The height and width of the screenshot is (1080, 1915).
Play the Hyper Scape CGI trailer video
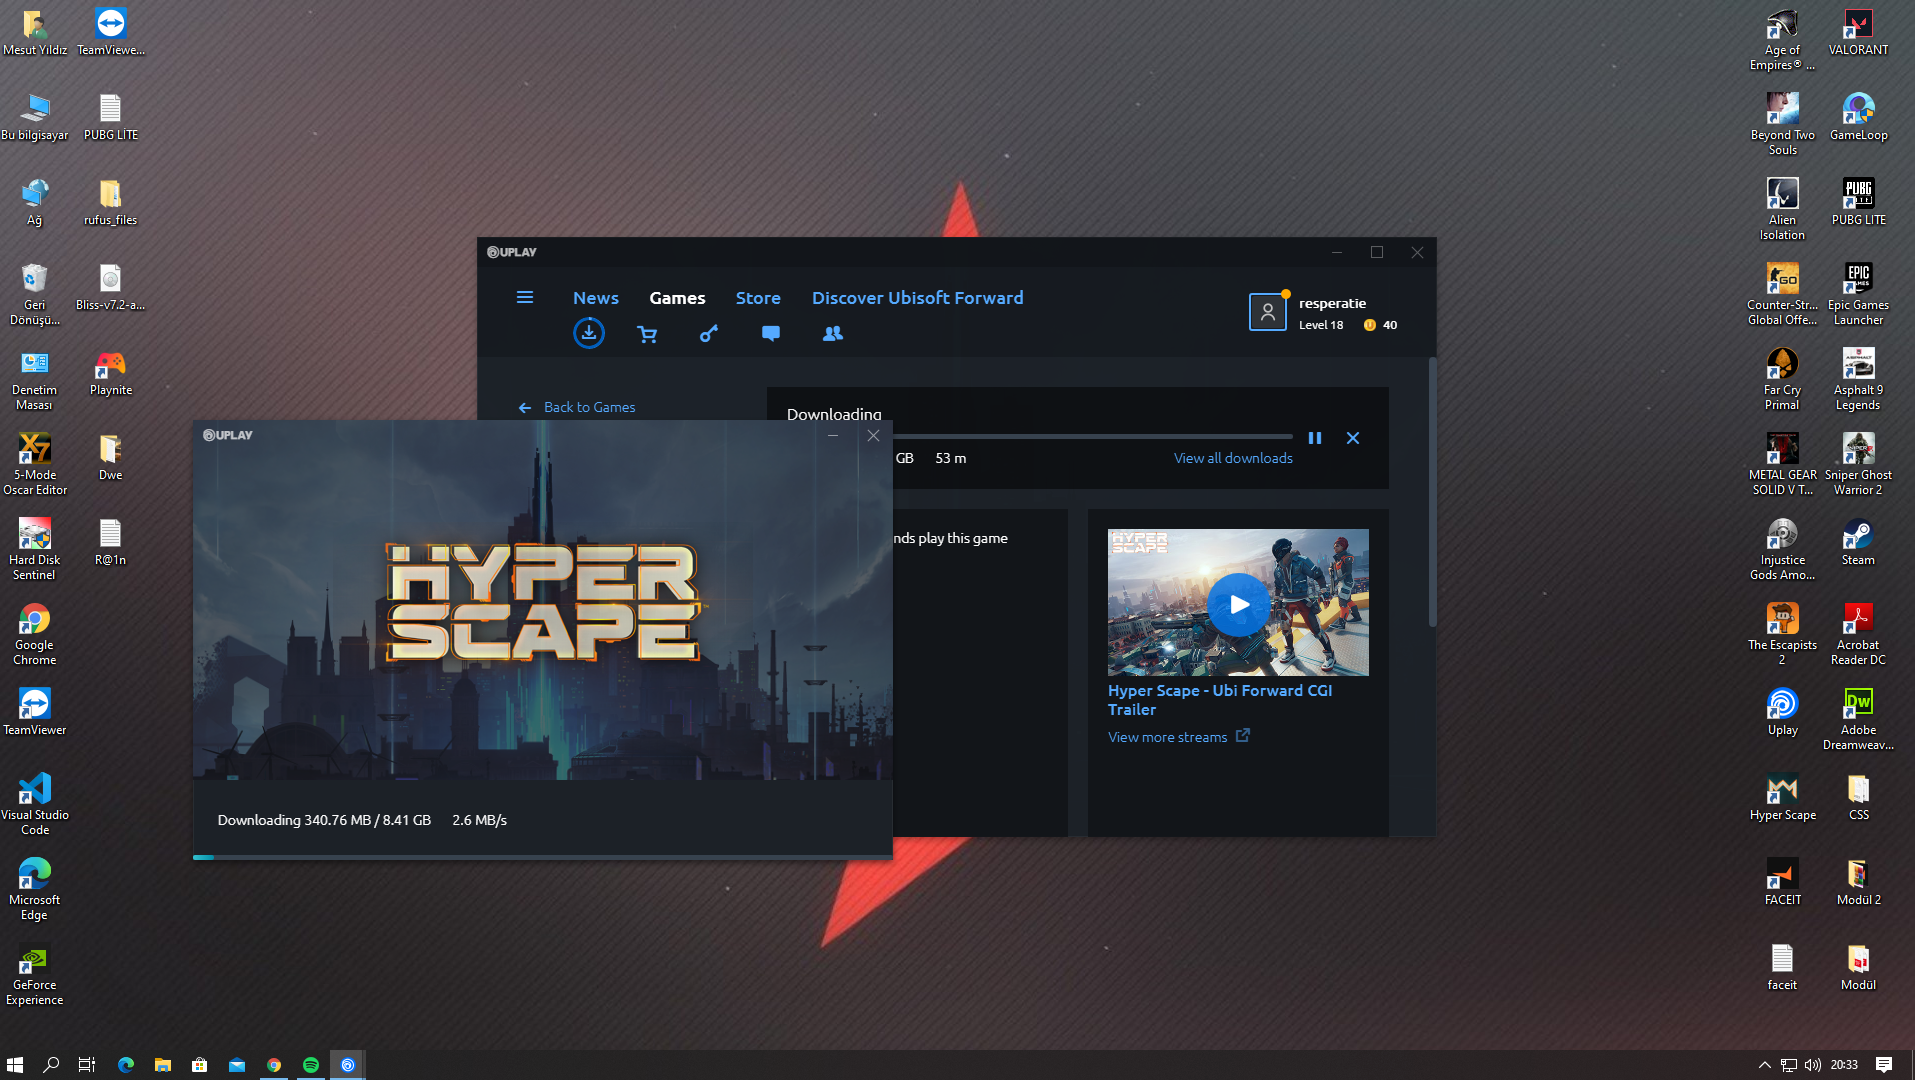(x=1238, y=604)
